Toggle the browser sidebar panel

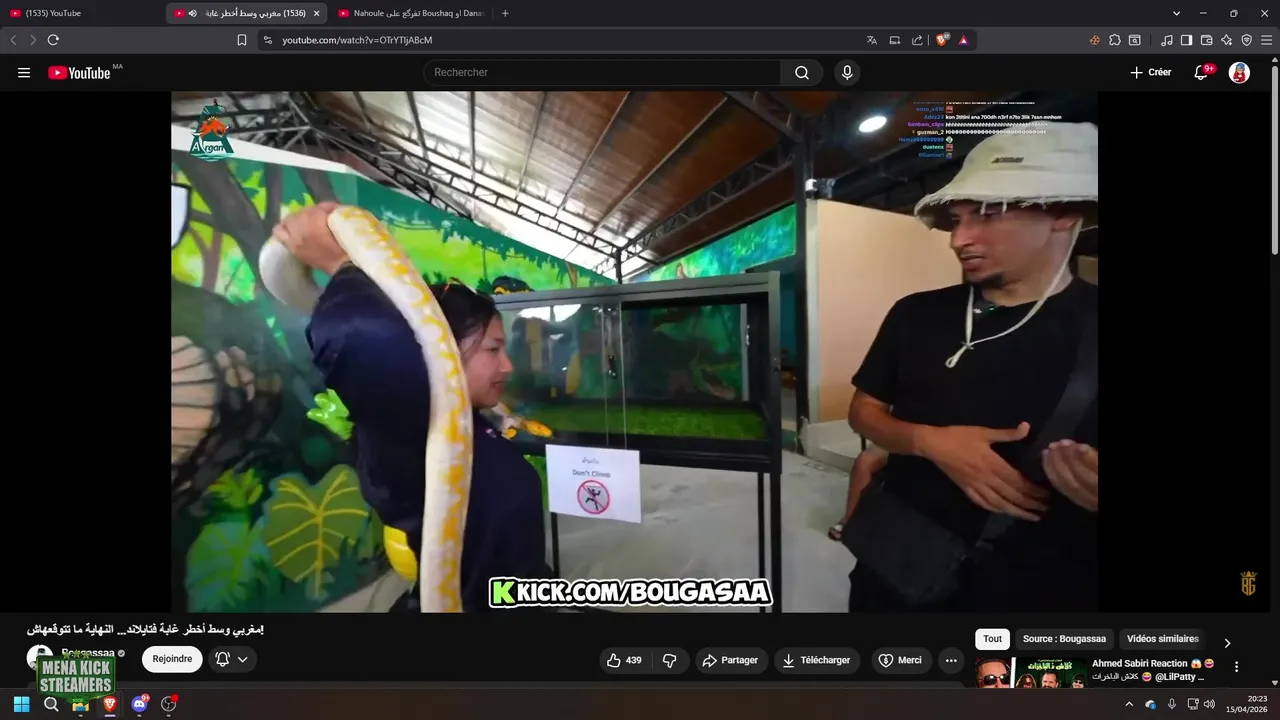pos(1187,40)
